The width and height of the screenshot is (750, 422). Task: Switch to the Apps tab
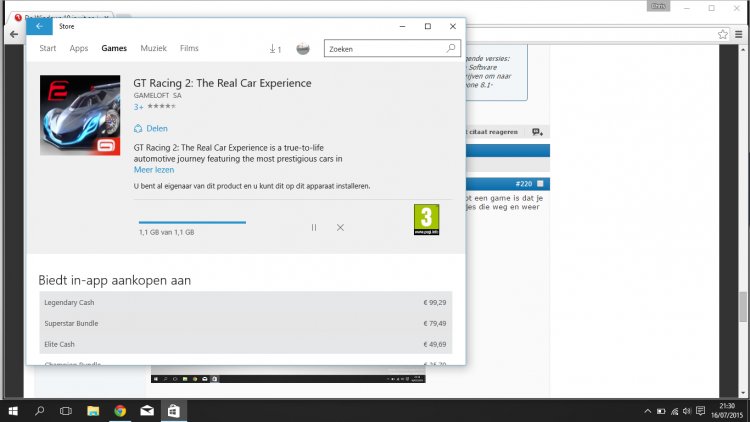coord(79,49)
